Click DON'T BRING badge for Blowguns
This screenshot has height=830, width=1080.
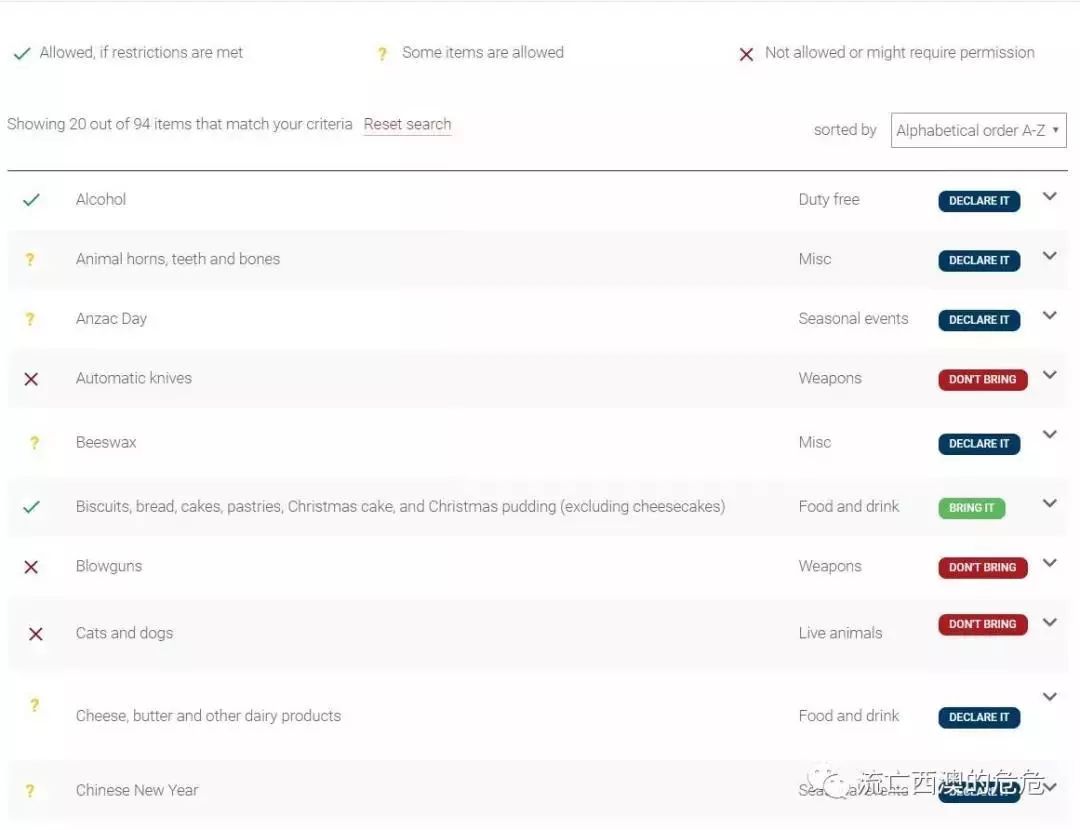click(982, 568)
